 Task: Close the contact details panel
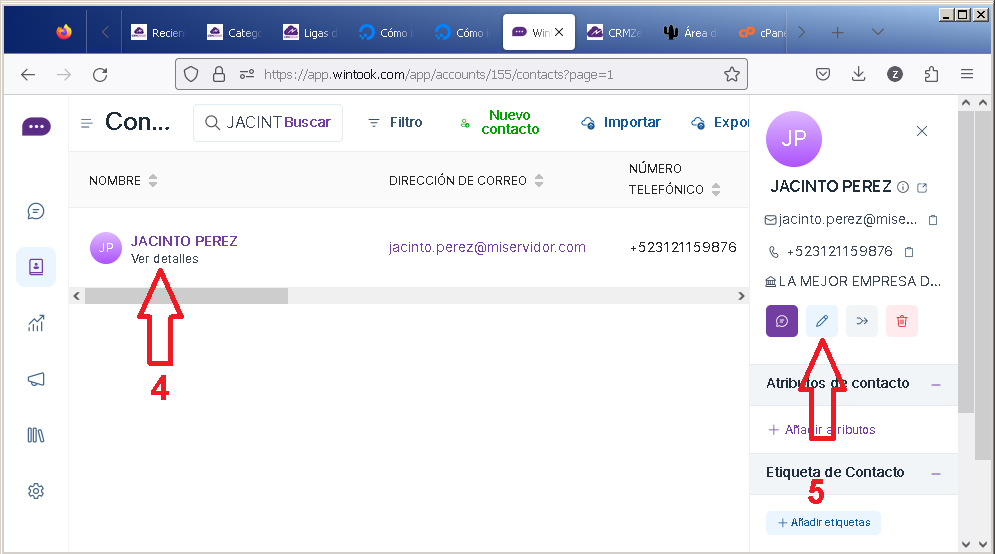tap(922, 131)
